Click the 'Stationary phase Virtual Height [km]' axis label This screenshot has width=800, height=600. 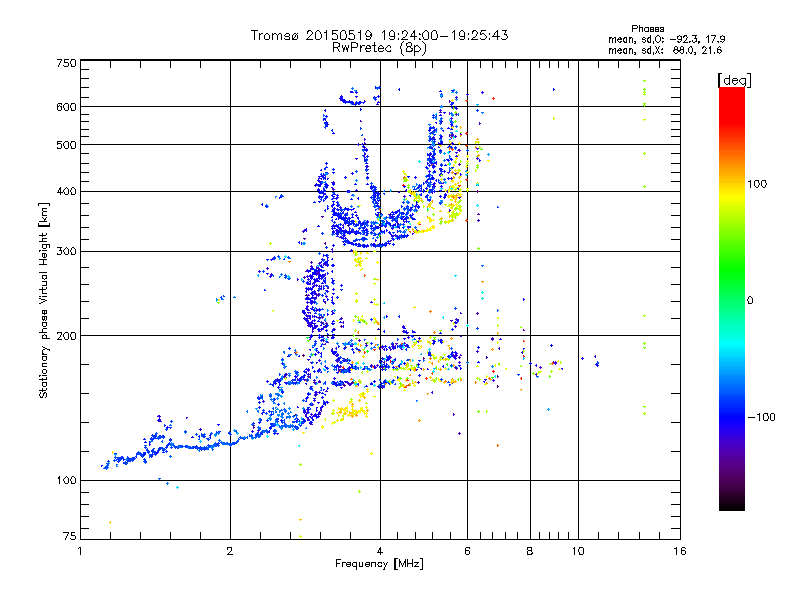(x=44, y=301)
